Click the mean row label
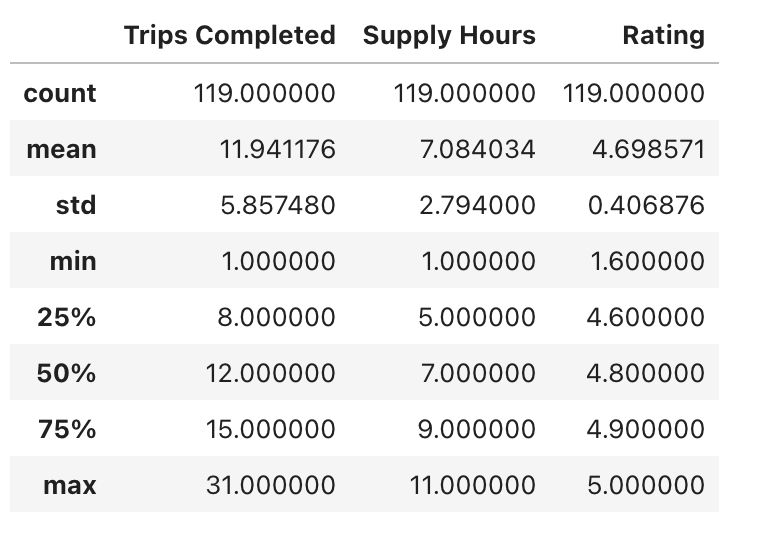Screen dimensions: 770x536 tap(61, 149)
